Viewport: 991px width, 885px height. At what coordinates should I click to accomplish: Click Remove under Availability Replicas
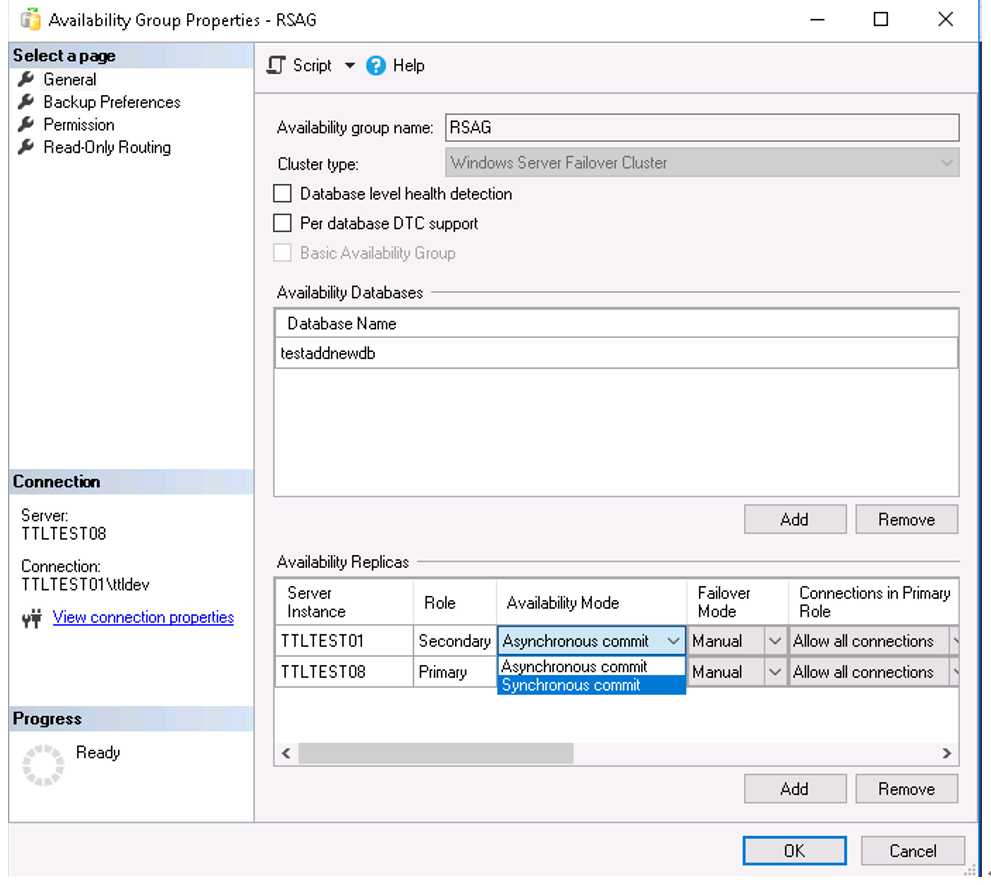906,788
